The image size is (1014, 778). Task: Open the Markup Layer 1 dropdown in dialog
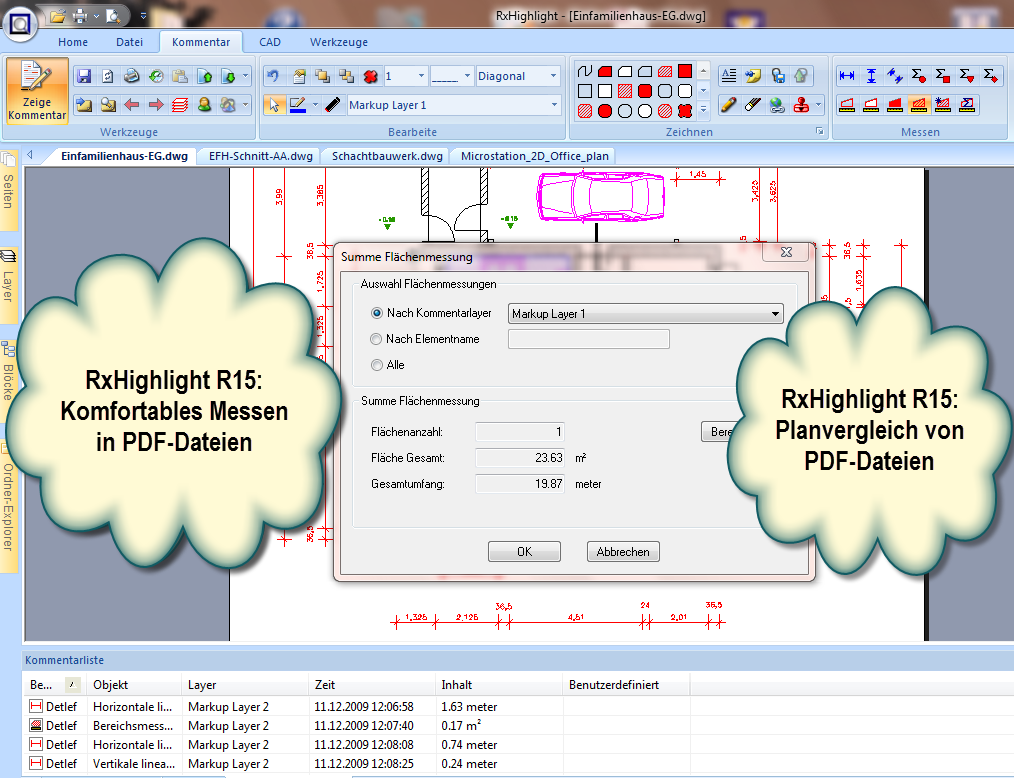tap(645, 314)
